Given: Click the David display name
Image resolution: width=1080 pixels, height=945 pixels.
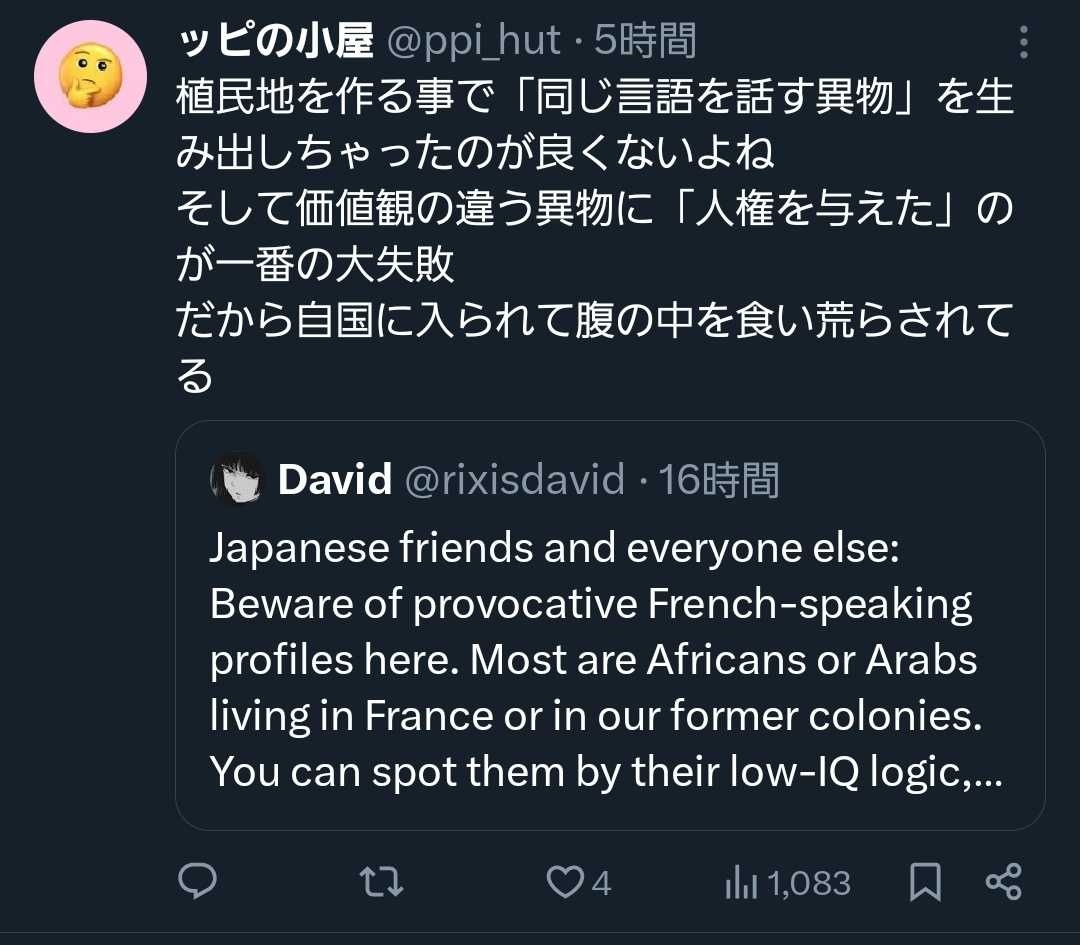Looking at the screenshot, I should (335, 480).
